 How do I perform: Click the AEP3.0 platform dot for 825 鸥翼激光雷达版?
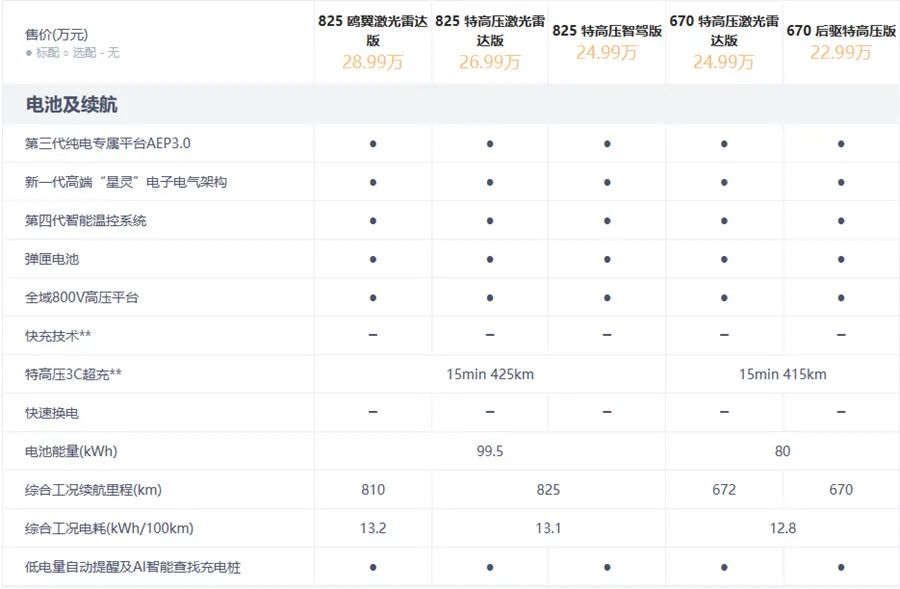pyautogui.click(x=373, y=144)
